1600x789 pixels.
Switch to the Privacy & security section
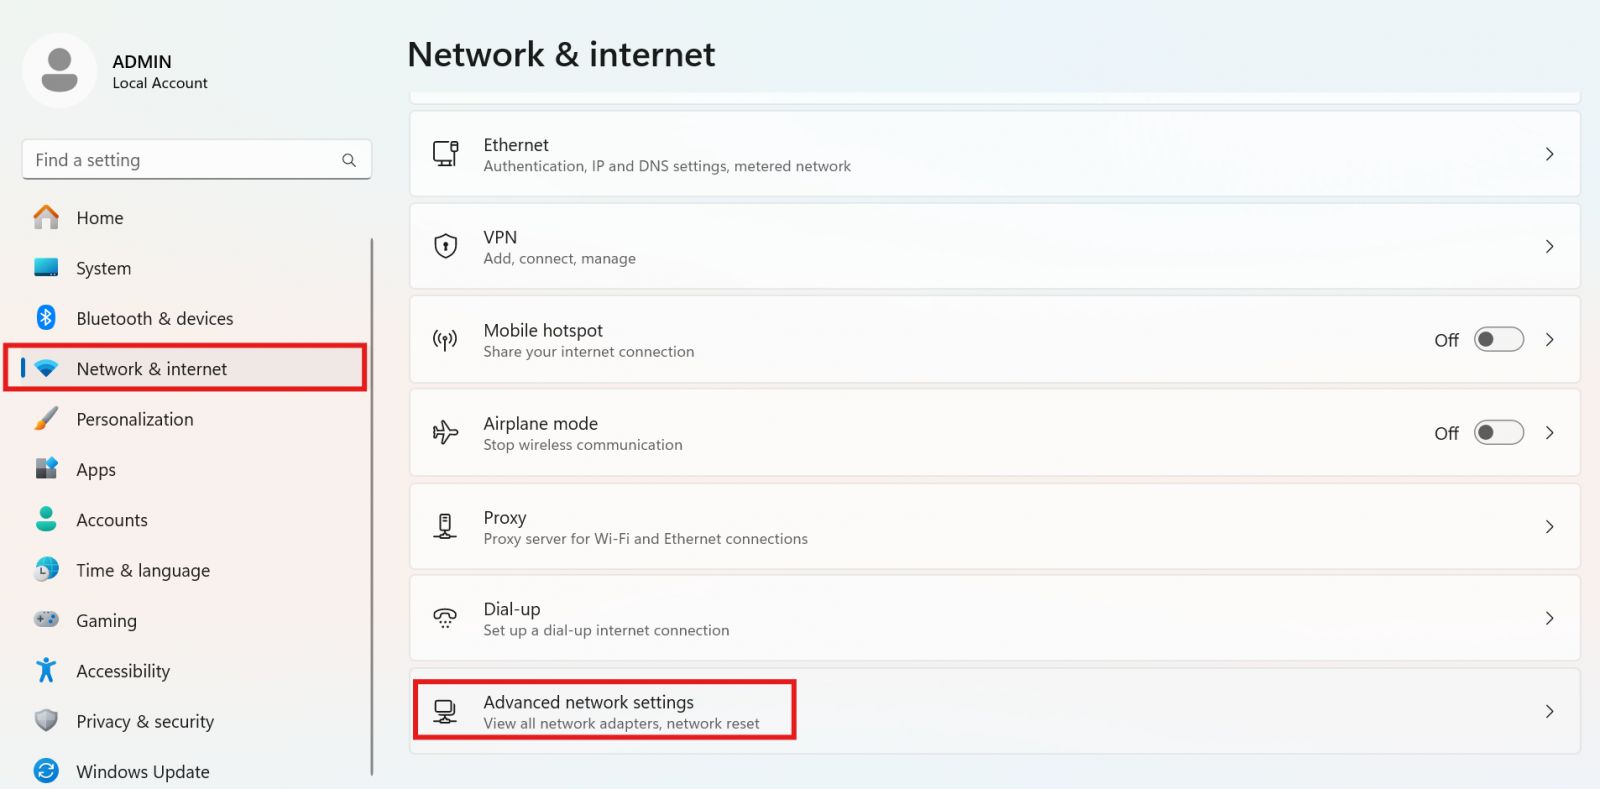pos(145,721)
